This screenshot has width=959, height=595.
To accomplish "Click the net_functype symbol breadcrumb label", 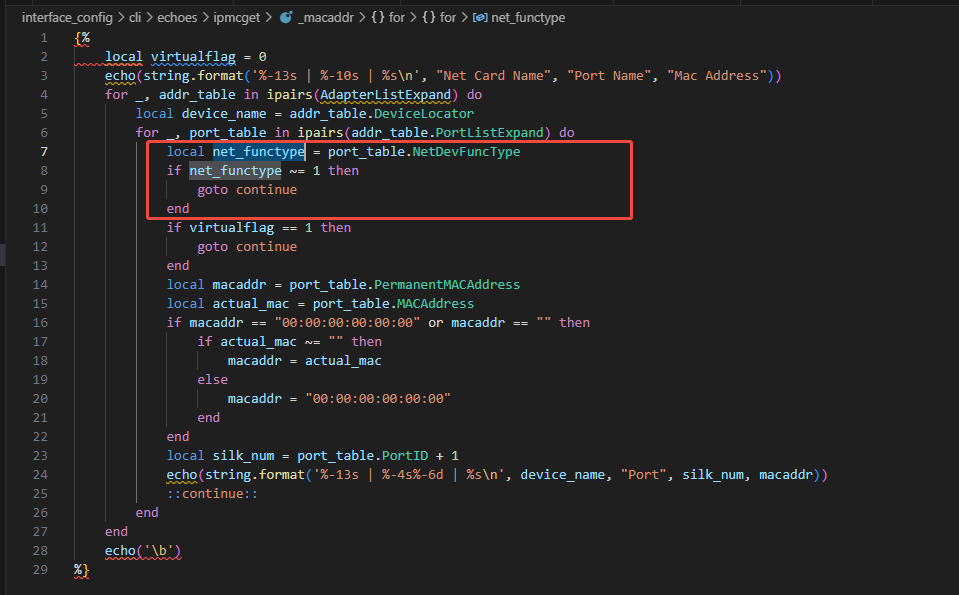I will (530, 18).
